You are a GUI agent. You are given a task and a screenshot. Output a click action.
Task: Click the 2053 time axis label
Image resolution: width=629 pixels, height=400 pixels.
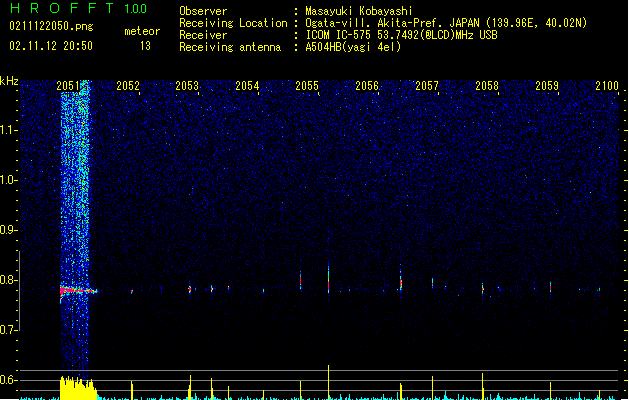(x=187, y=86)
